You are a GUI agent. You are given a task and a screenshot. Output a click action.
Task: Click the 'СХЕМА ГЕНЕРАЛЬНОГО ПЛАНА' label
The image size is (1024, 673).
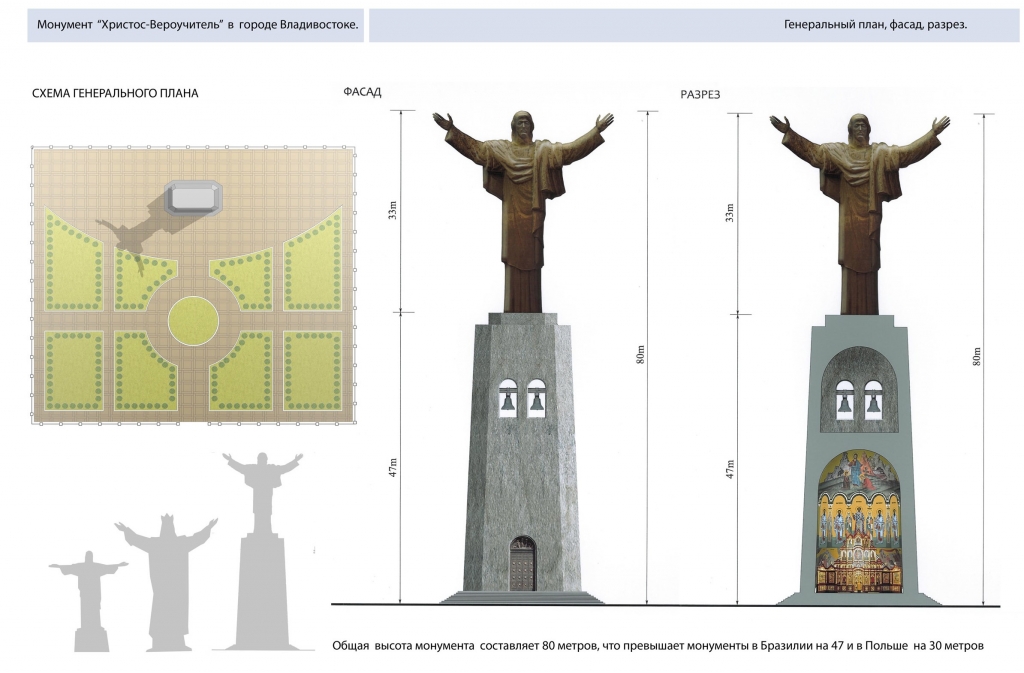coord(116,93)
